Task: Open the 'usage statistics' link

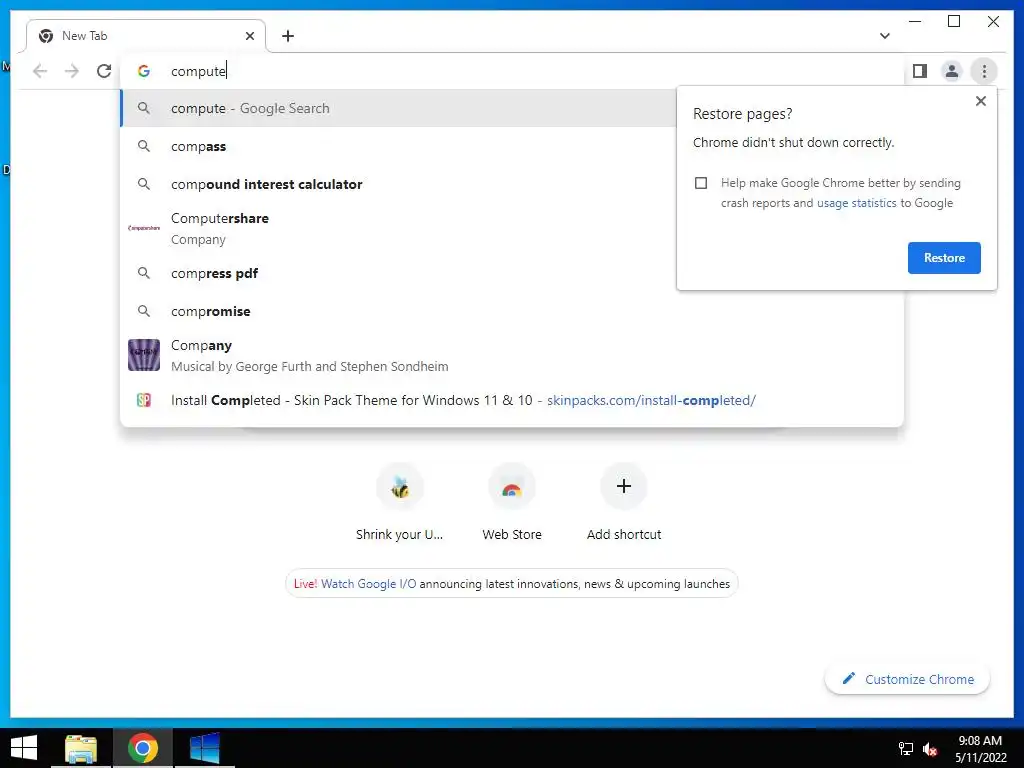Action: point(856,203)
